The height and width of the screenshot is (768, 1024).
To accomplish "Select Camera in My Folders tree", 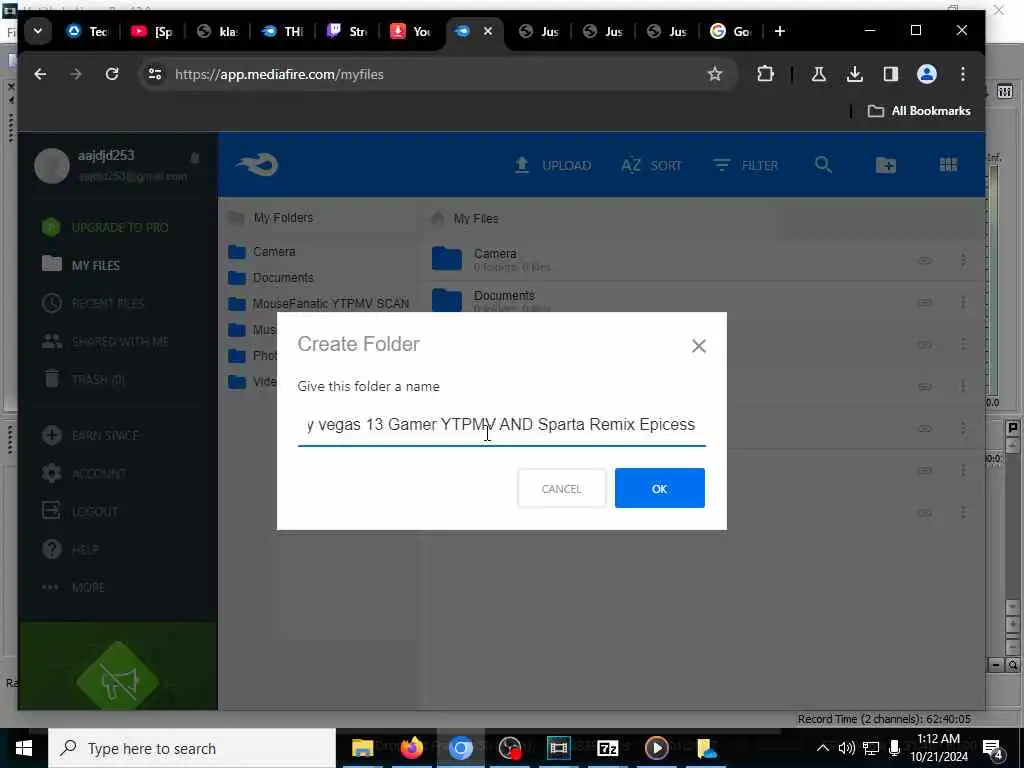I will [263, 251].
